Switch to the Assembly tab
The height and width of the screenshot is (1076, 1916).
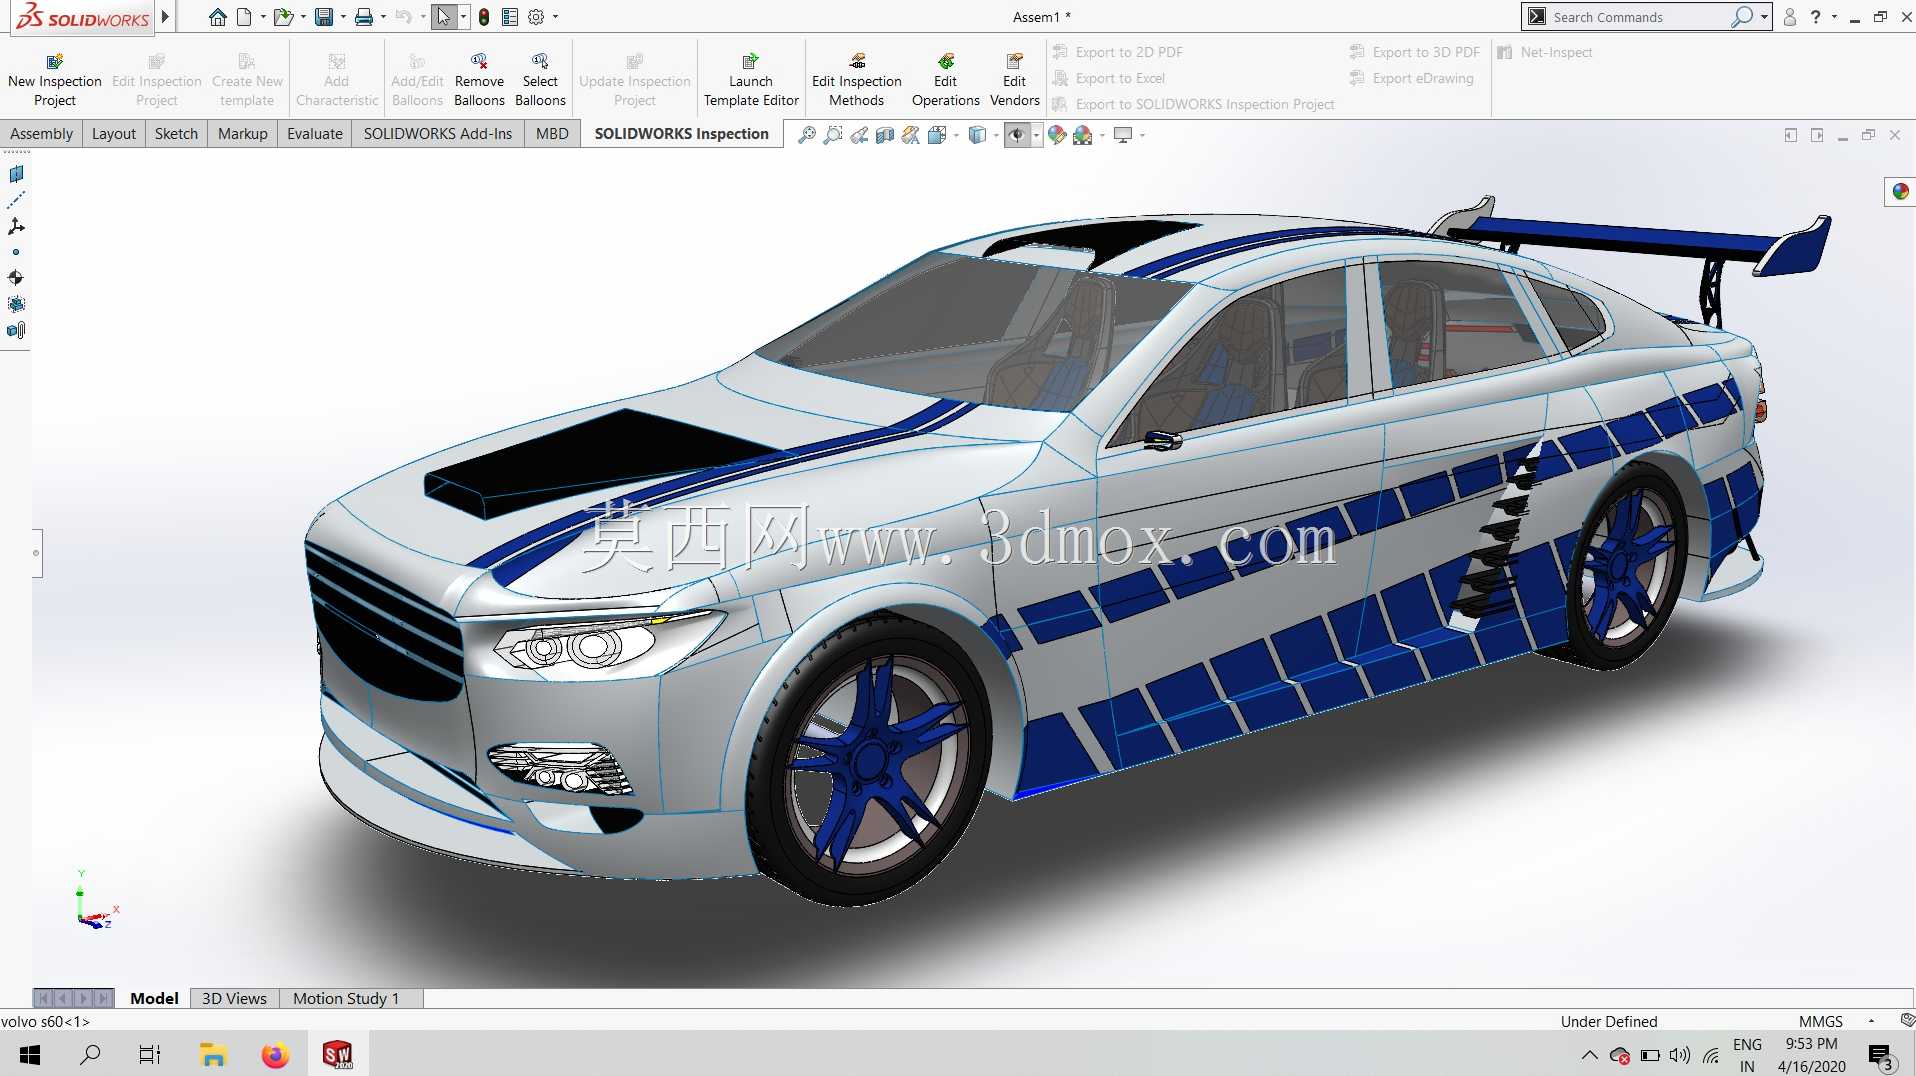(x=41, y=134)
